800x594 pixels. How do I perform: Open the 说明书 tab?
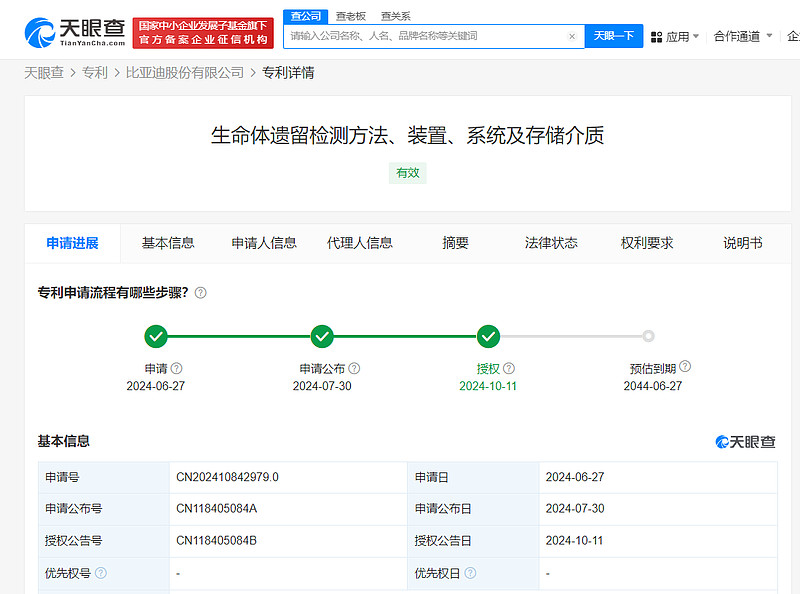(743, 243)
